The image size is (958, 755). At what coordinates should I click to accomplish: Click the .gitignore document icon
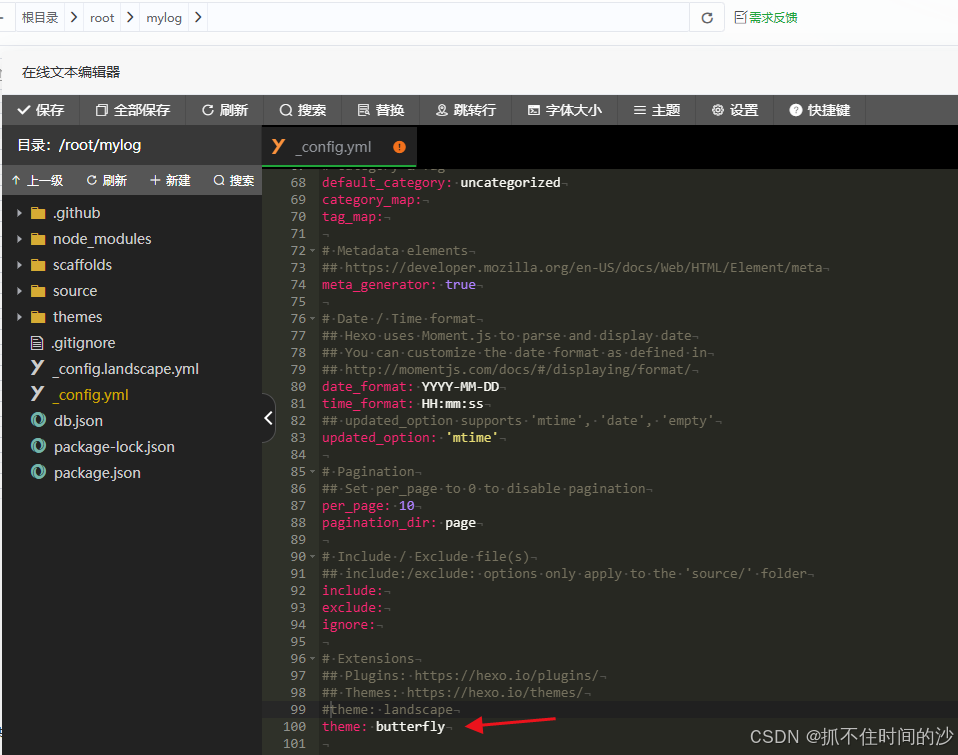click(x=37, y=343)
